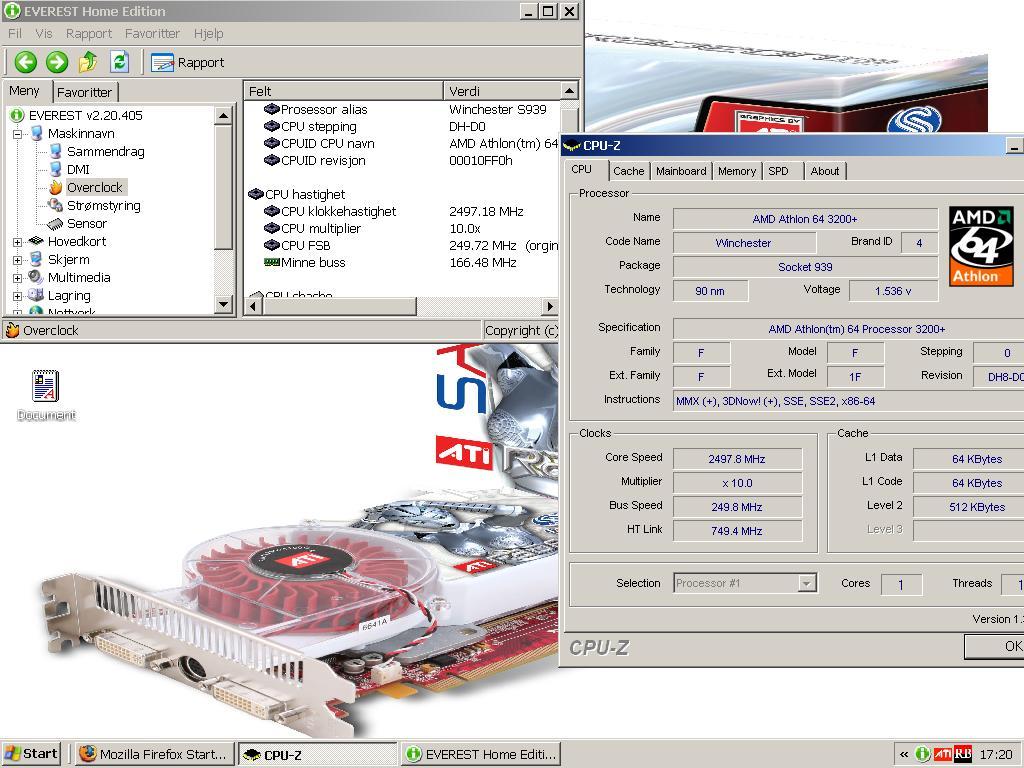The width and height of the screenshot is (1024, 768).
Task: Click the green Back arrow toolbar icon
Action: pyautogui.click(x=26, y=62)
